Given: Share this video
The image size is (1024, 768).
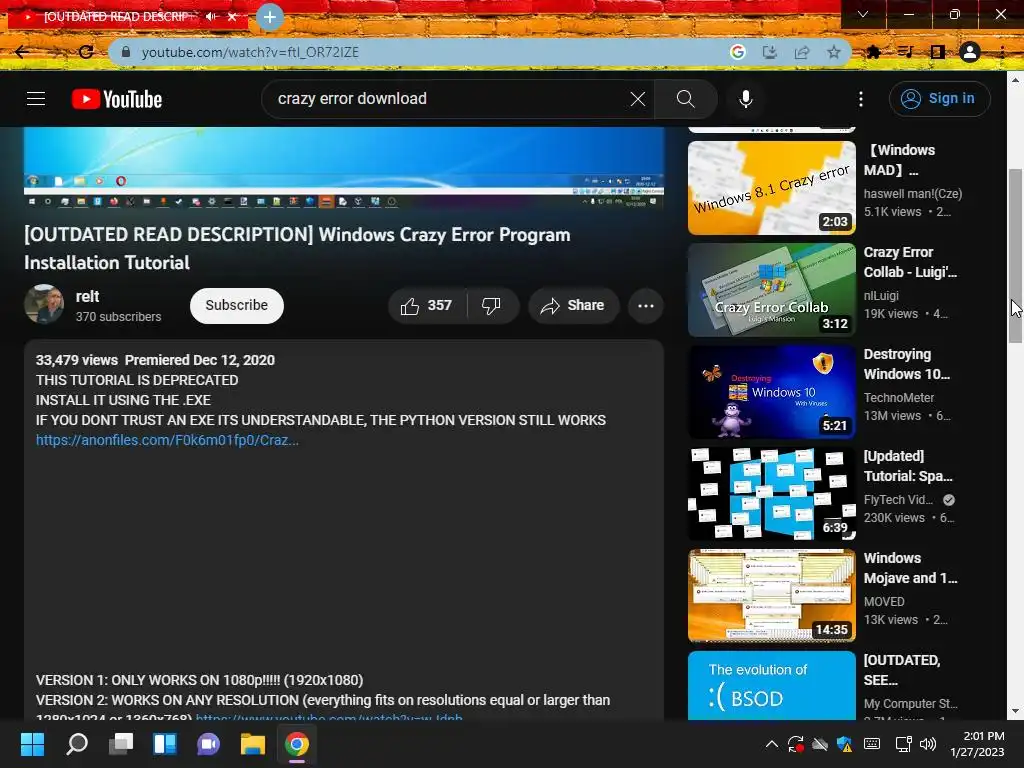Looking at the screenshot, I should 573,306.
